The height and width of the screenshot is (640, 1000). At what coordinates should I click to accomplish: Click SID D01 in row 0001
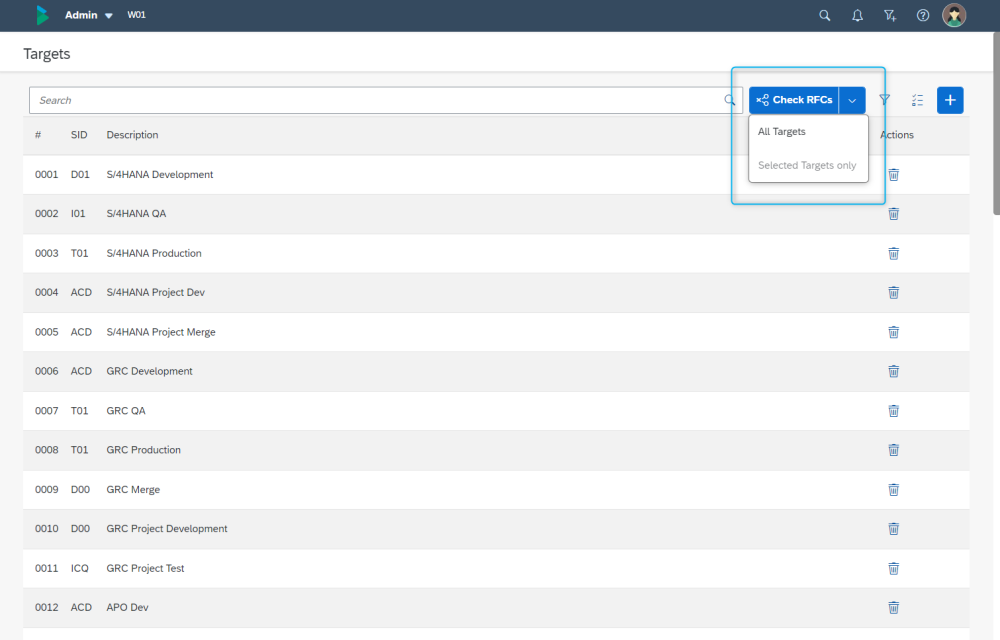80,175
